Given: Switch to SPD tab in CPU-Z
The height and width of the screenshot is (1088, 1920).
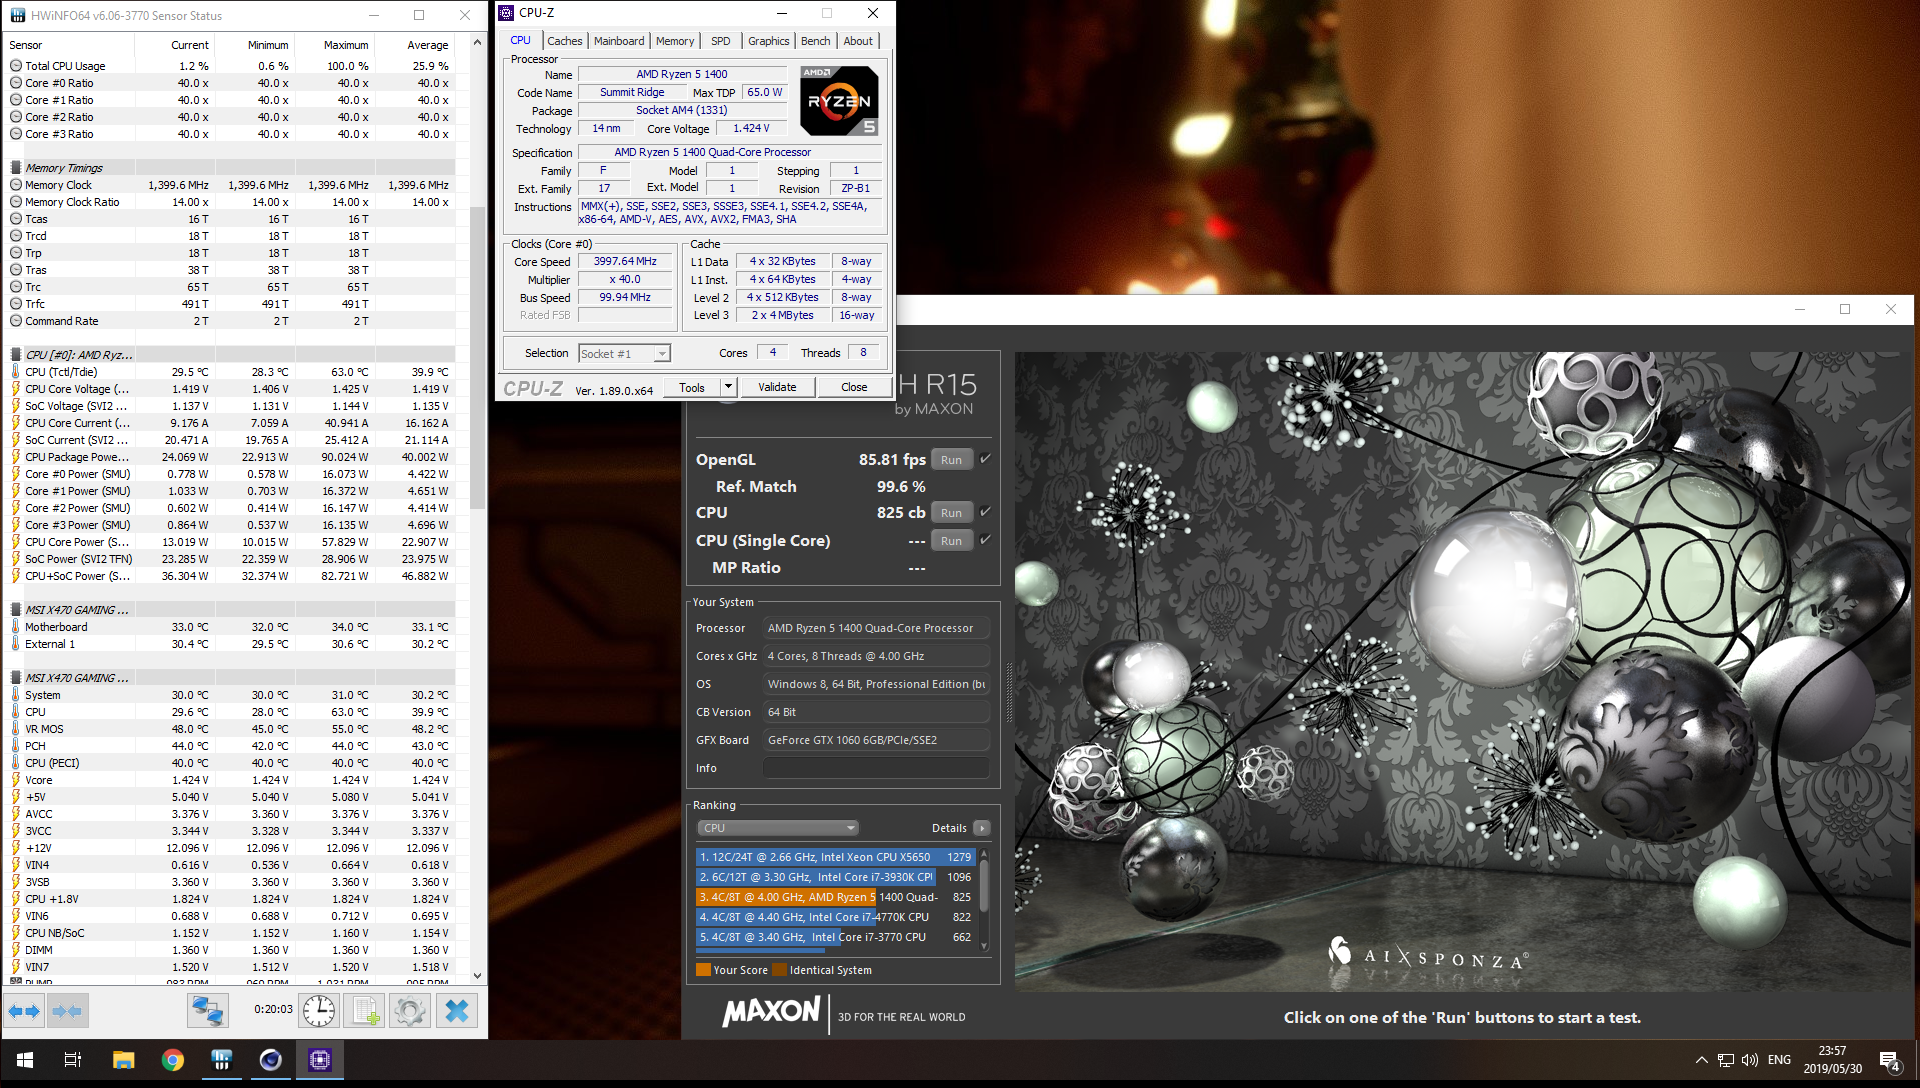Looking at the screenshot, I should pos(721,41).
